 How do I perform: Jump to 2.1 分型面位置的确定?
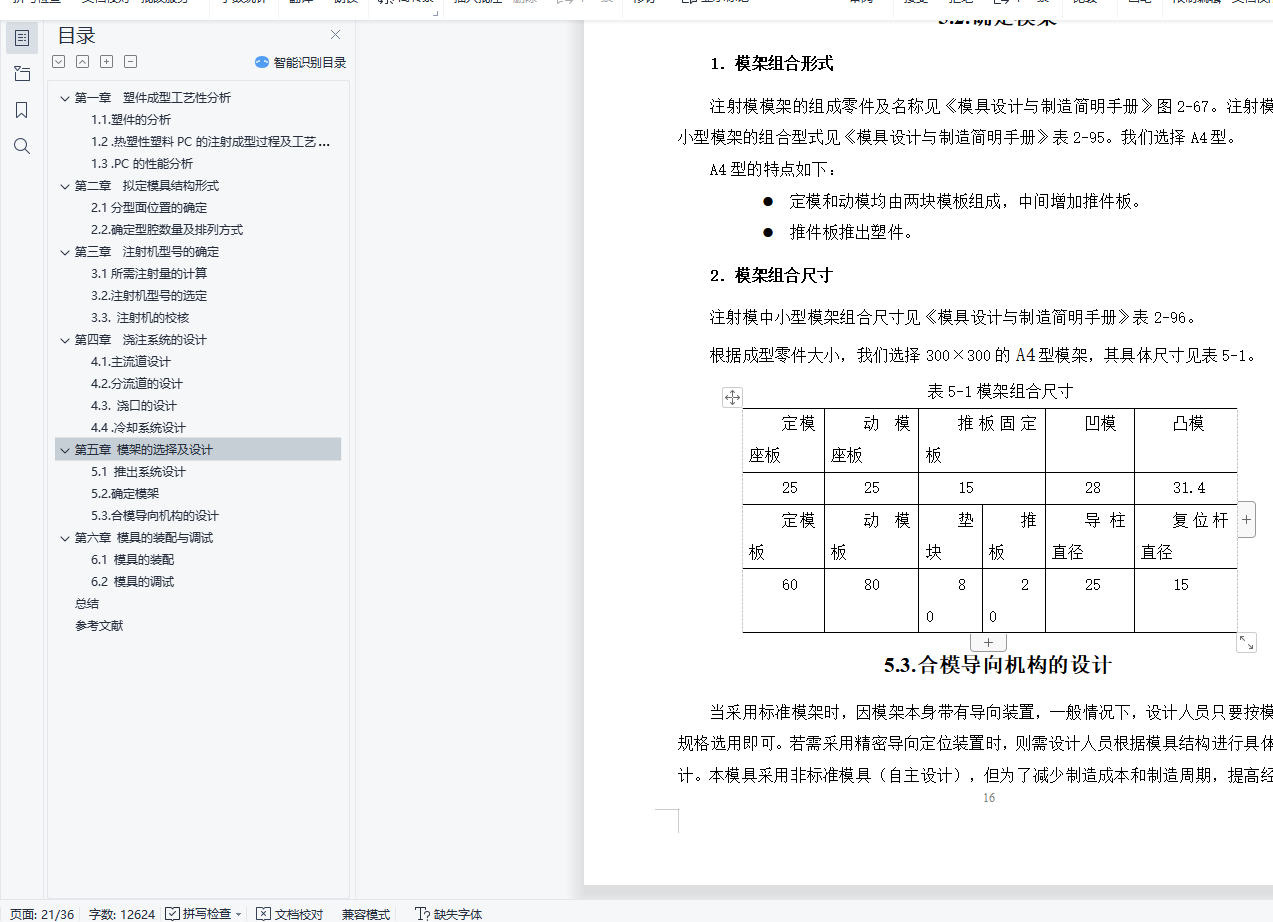coord(149,207)
